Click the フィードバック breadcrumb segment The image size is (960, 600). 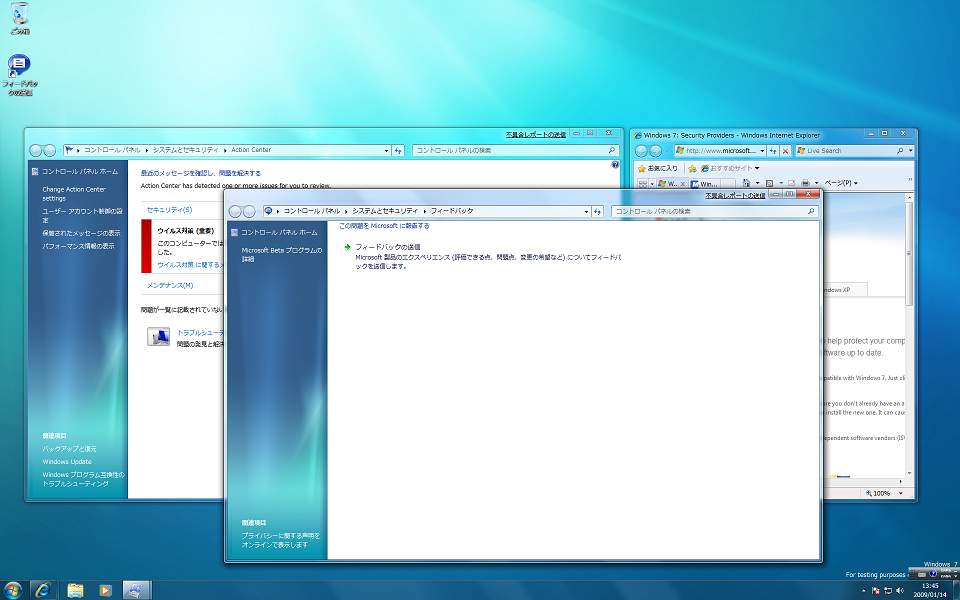pyautogui.click(x=452, y=211)
